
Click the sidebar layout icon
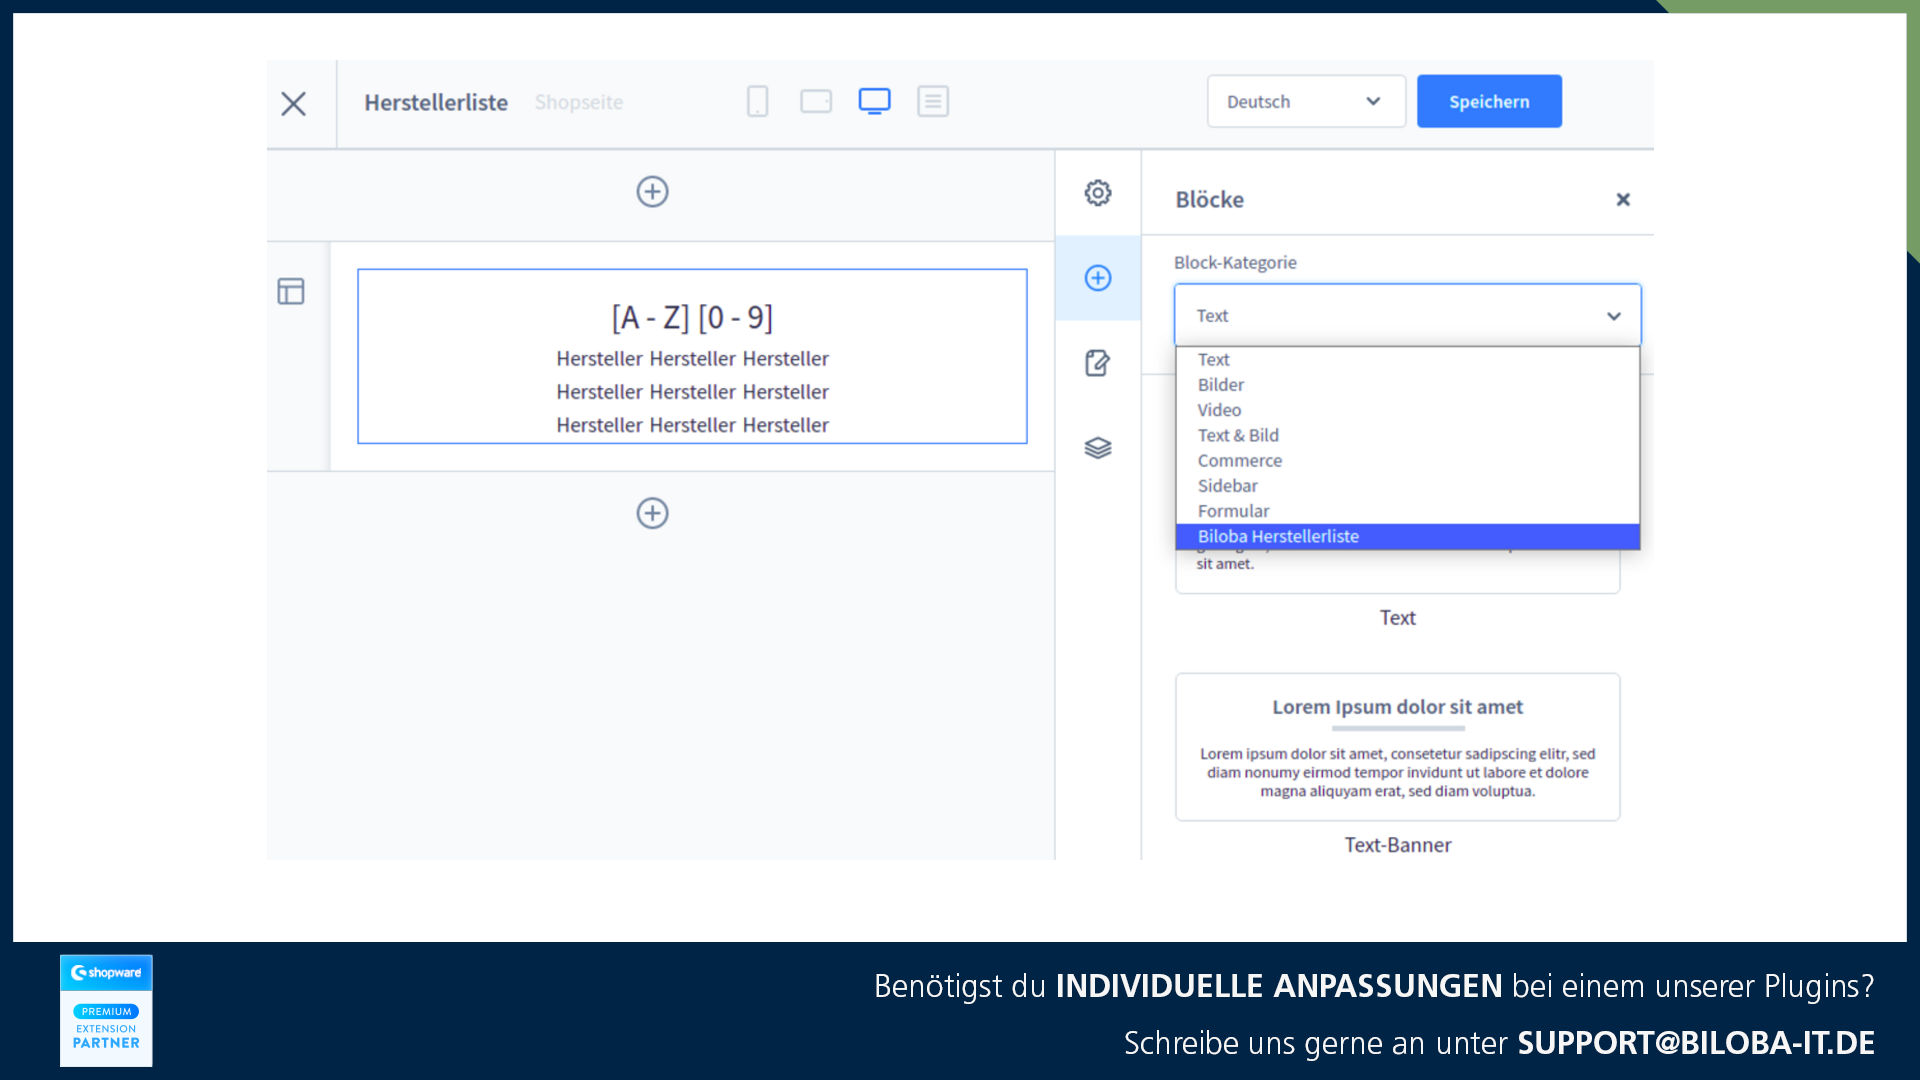(x=289, y=289)
